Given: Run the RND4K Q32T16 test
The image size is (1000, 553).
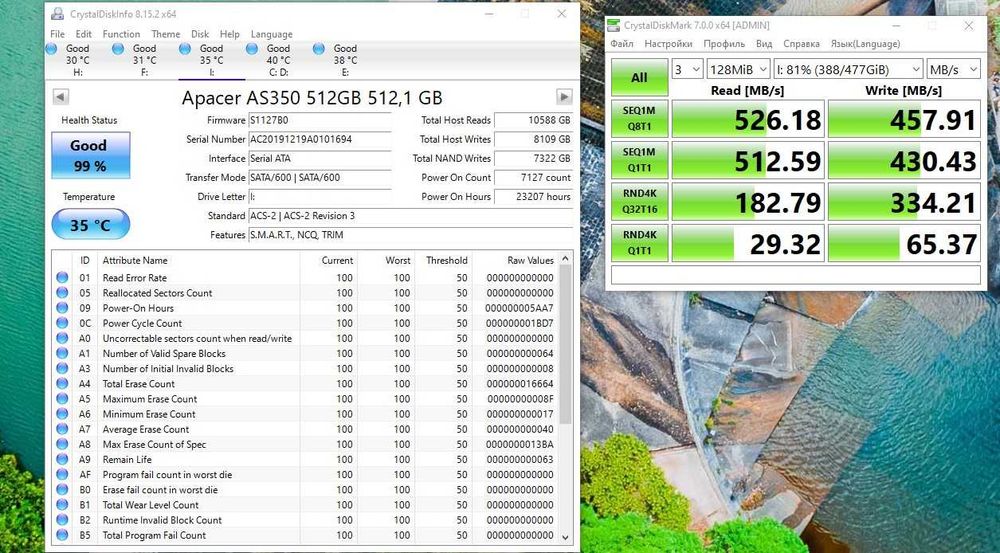Looking at the screenshot, I should [x=639, y=202].
